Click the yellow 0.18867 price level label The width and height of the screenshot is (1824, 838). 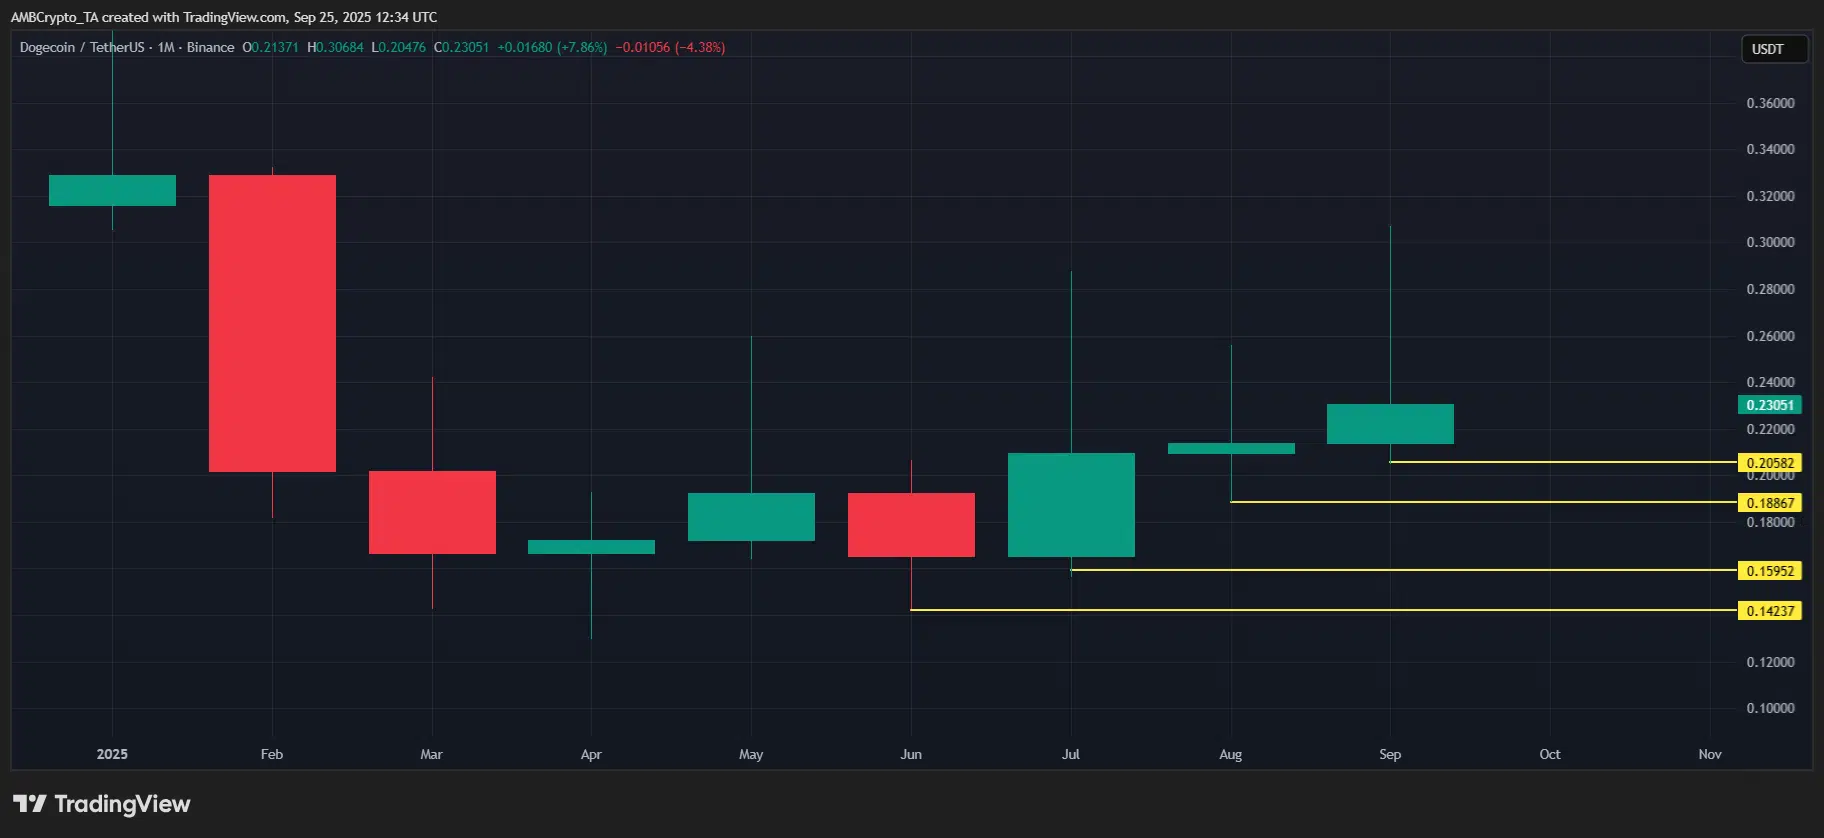tap(1769, 503)
